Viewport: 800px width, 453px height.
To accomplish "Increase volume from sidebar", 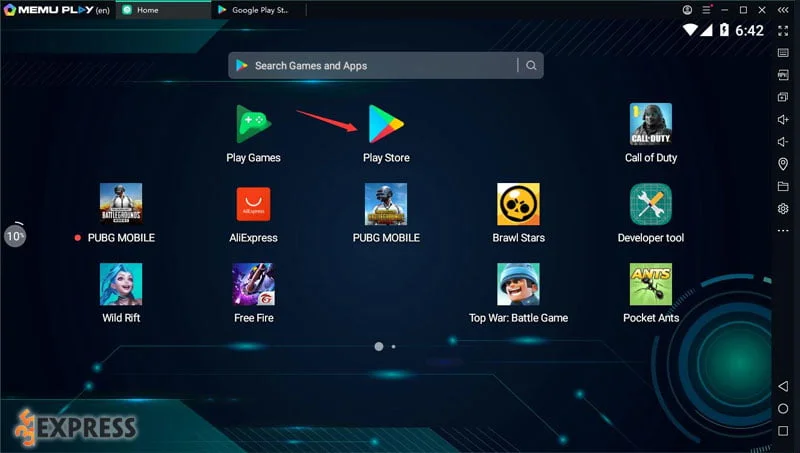I will coord(783,119).
